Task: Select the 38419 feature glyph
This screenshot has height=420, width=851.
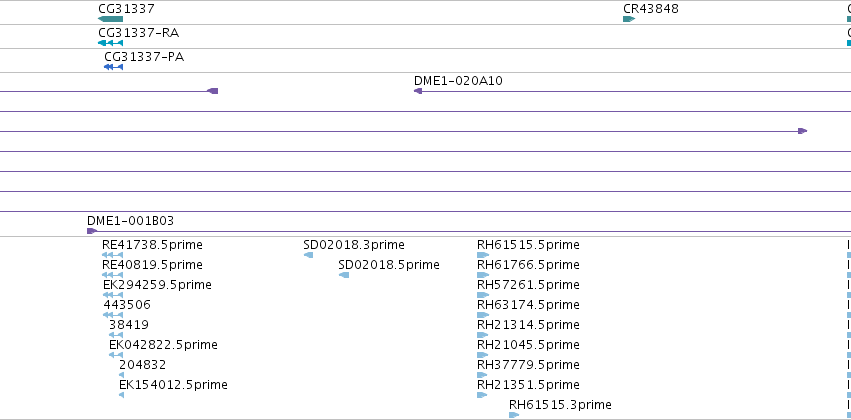Action: point(116,335)
